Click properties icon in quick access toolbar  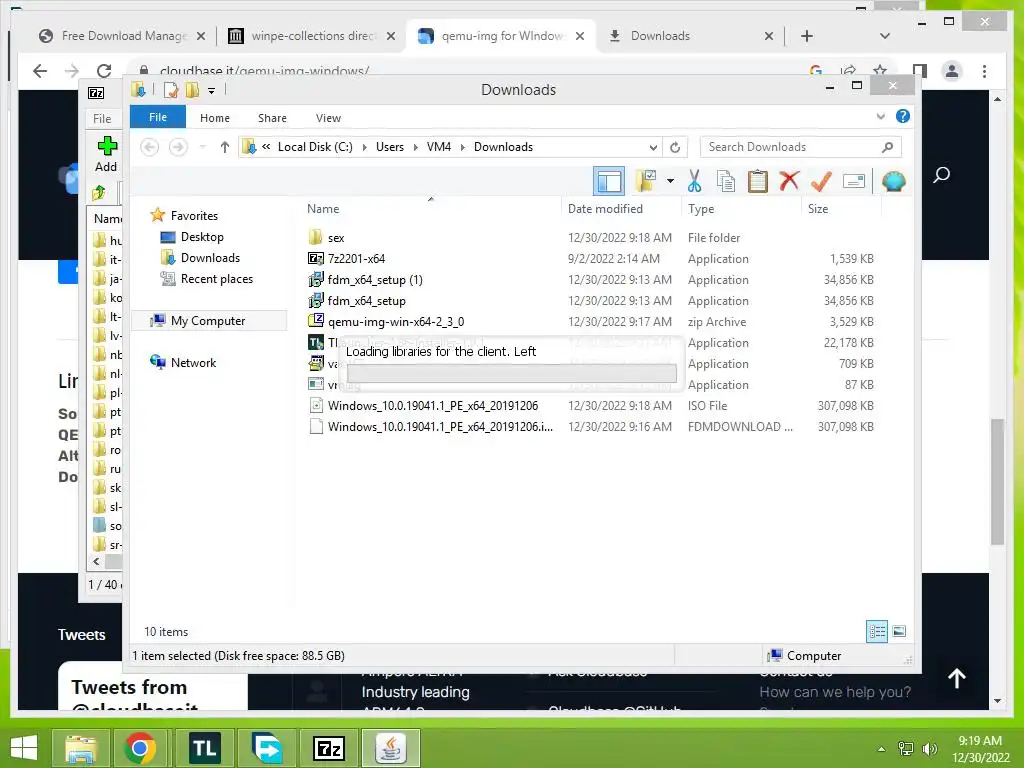tap(170, 90)
